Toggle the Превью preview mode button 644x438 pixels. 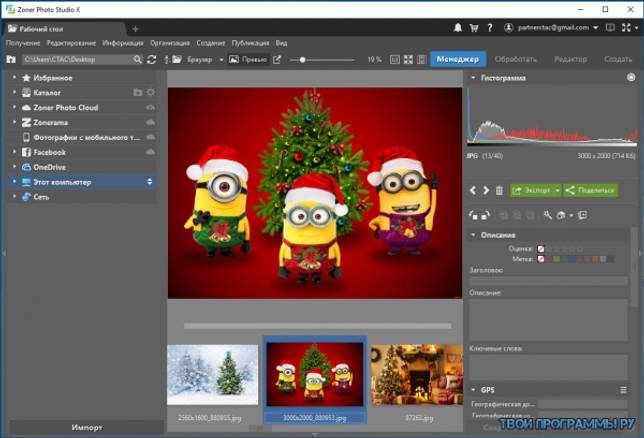(248, 60)
